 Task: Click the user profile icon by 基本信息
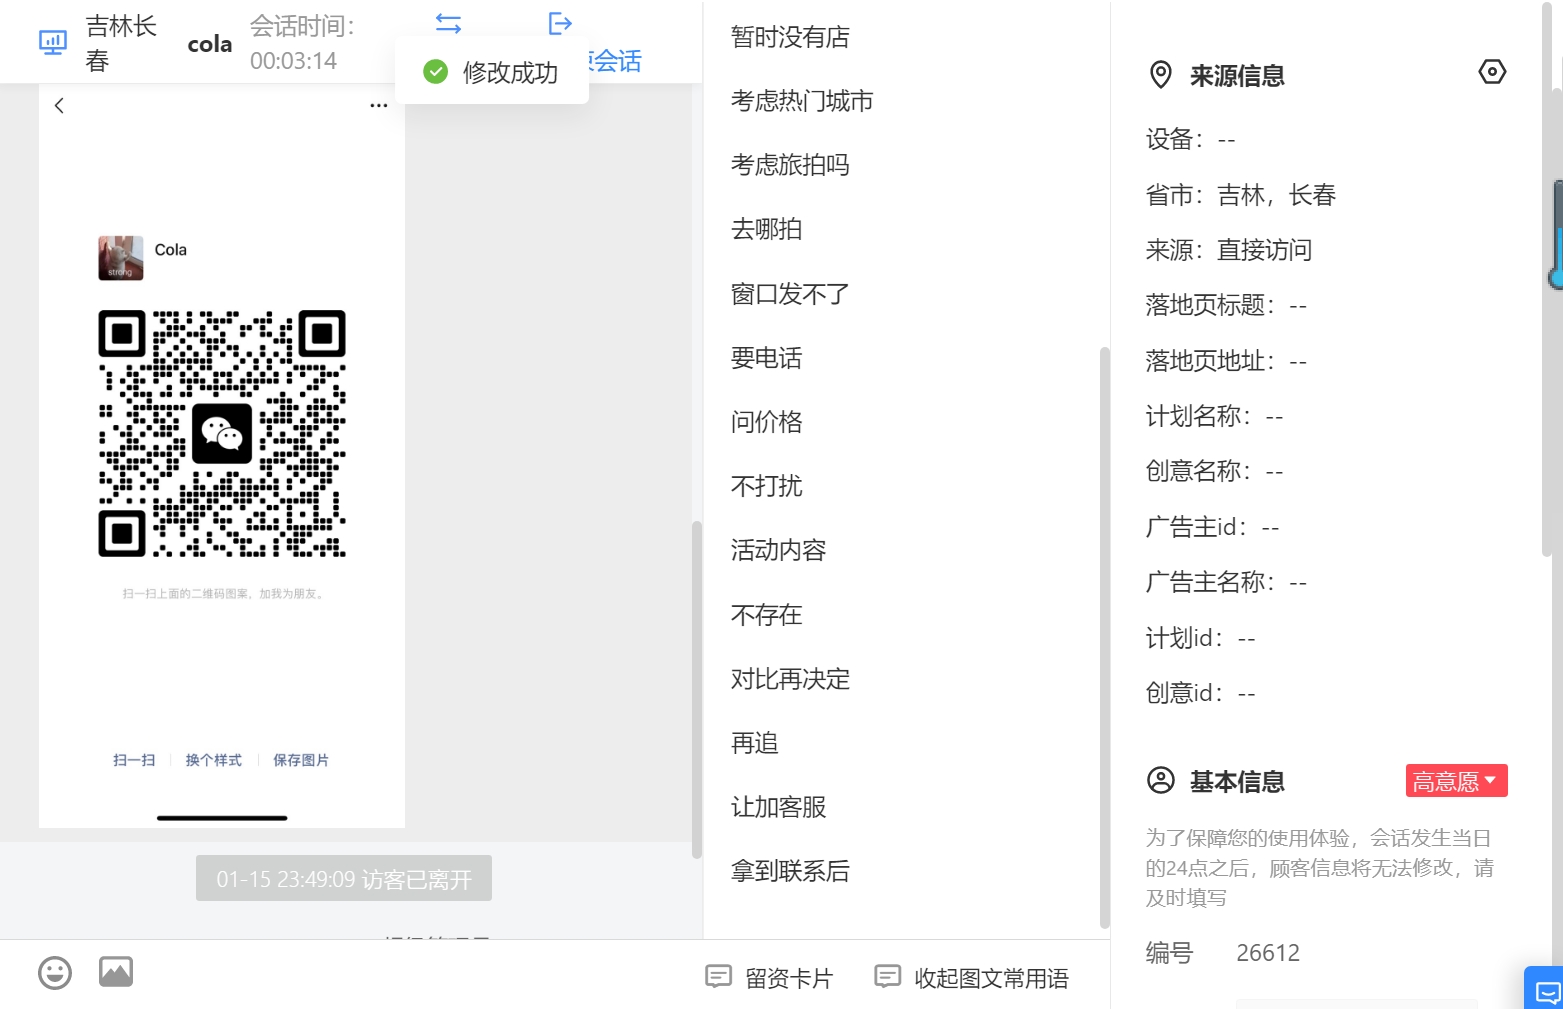1161,780
